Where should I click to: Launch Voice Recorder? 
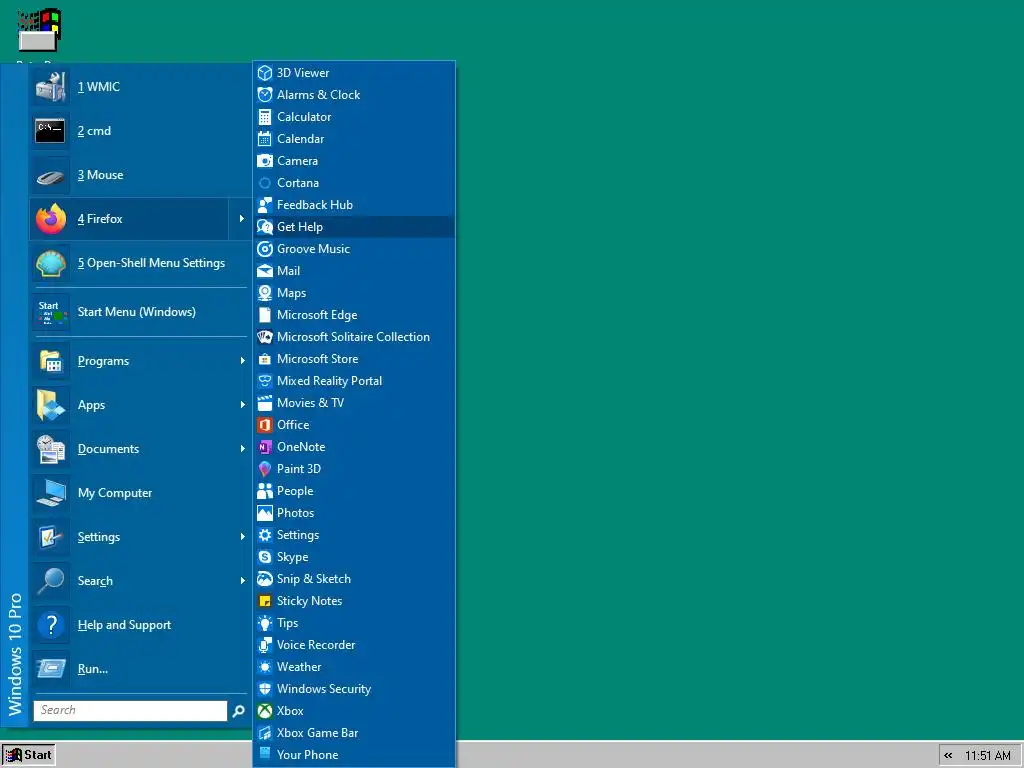coord(354,645)
